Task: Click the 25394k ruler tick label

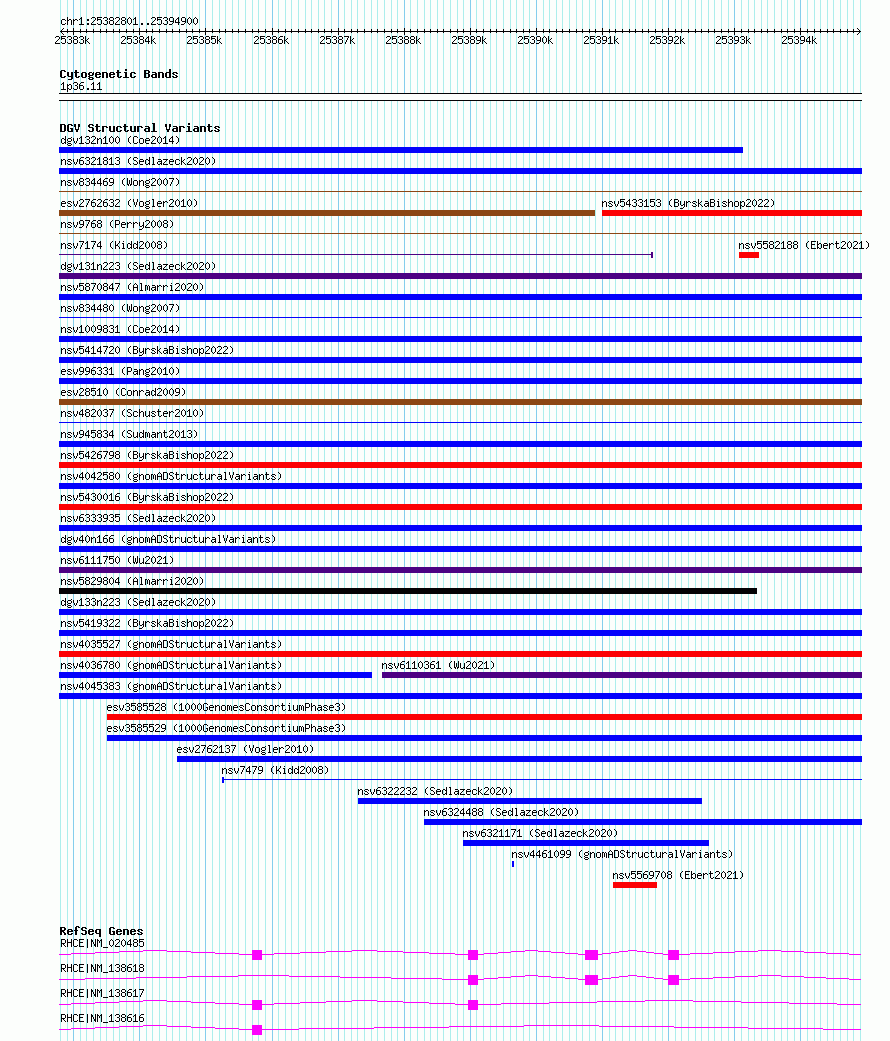Action: 799,40
